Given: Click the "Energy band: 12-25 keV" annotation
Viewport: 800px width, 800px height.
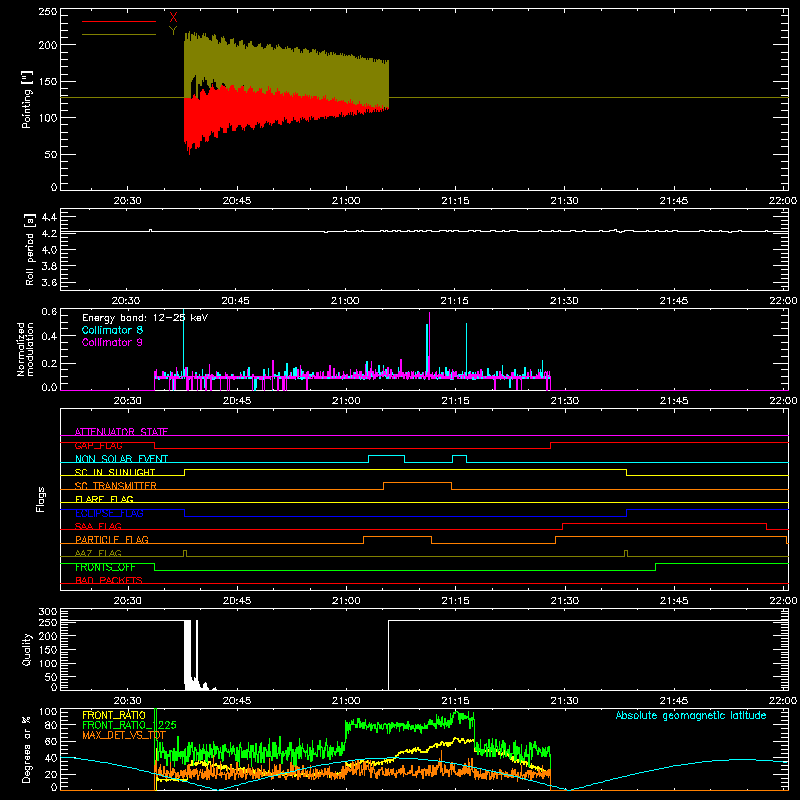Looking at the screenshot, I should click(145, 318).
